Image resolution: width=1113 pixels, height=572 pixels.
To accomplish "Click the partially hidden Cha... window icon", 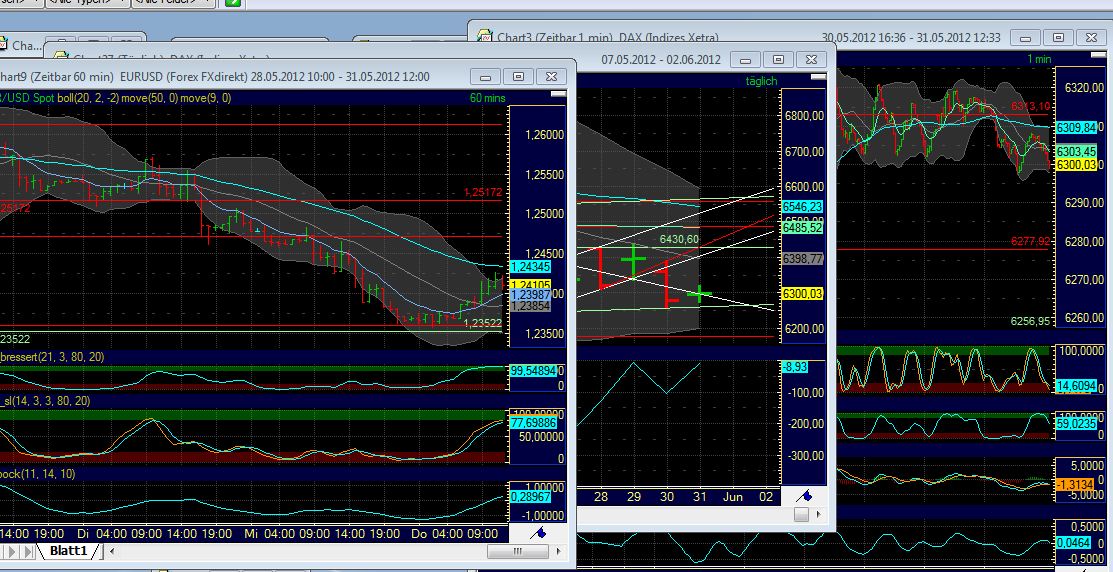I will [4, 45].
